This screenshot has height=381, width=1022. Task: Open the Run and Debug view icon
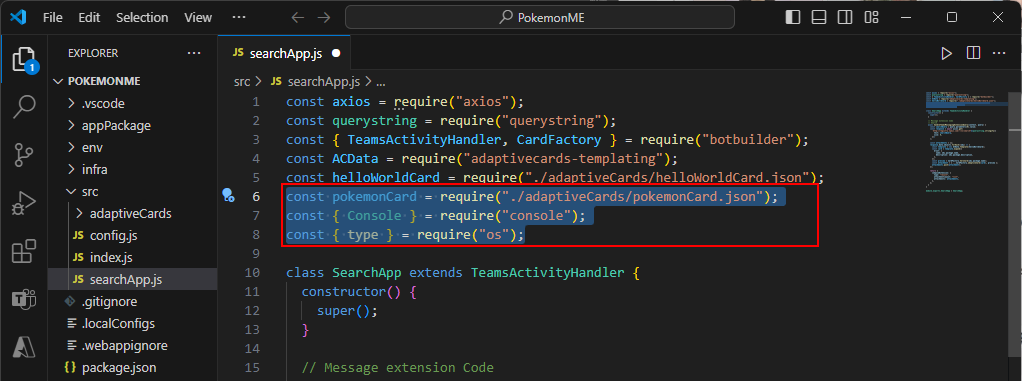pos(24,203)
